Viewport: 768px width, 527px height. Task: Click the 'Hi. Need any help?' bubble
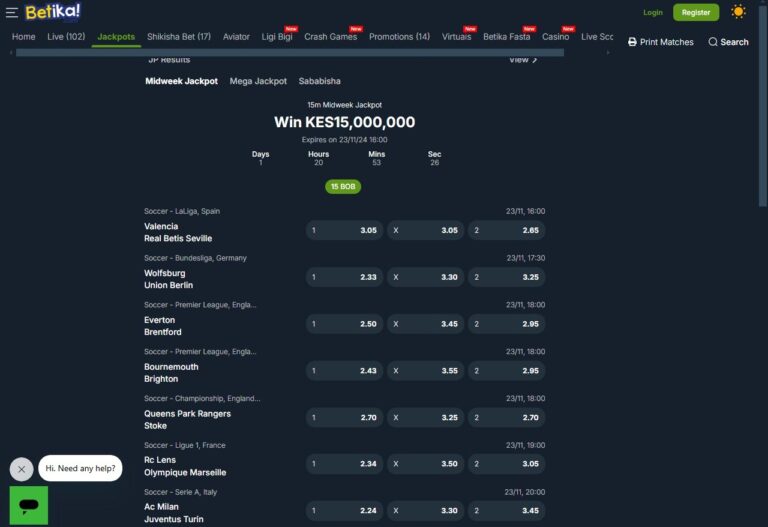click(80, 468)
